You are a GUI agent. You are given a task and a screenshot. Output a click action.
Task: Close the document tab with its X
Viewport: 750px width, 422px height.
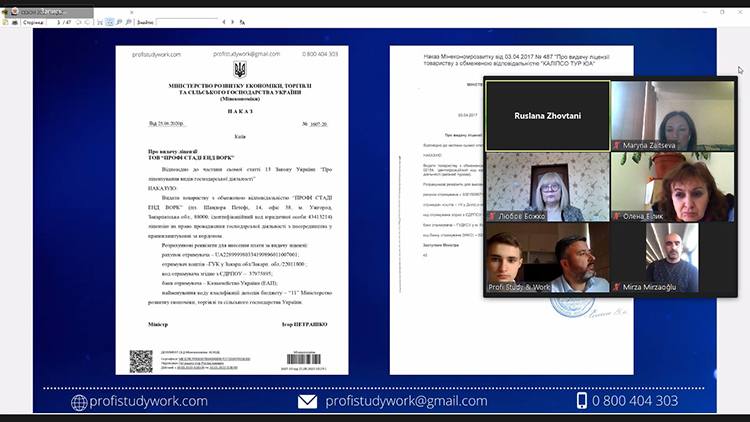tap(132, 12)
